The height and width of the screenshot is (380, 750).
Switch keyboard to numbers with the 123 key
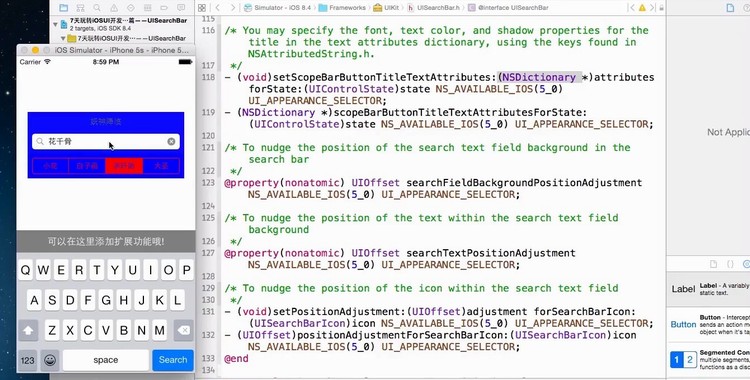coord(28,360)
